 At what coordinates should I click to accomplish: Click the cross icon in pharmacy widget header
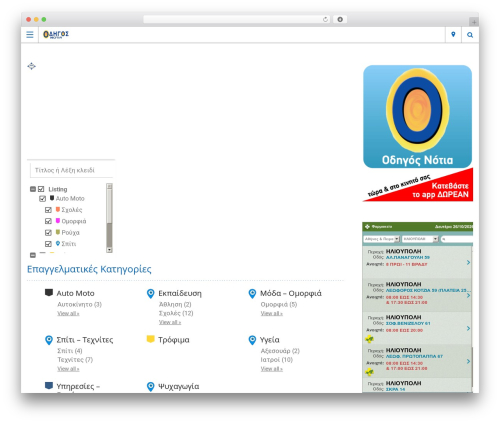click(x=367, y=227)
